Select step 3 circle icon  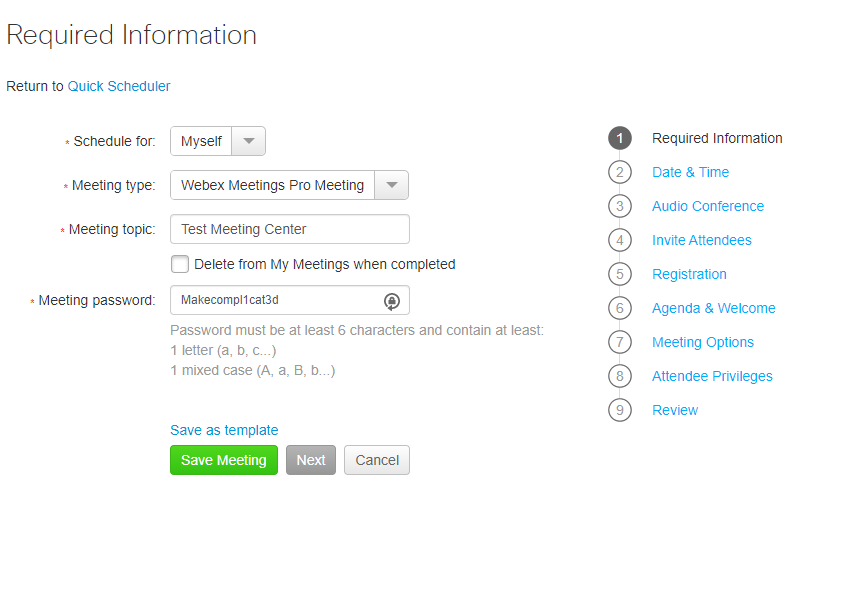(620, 206)
